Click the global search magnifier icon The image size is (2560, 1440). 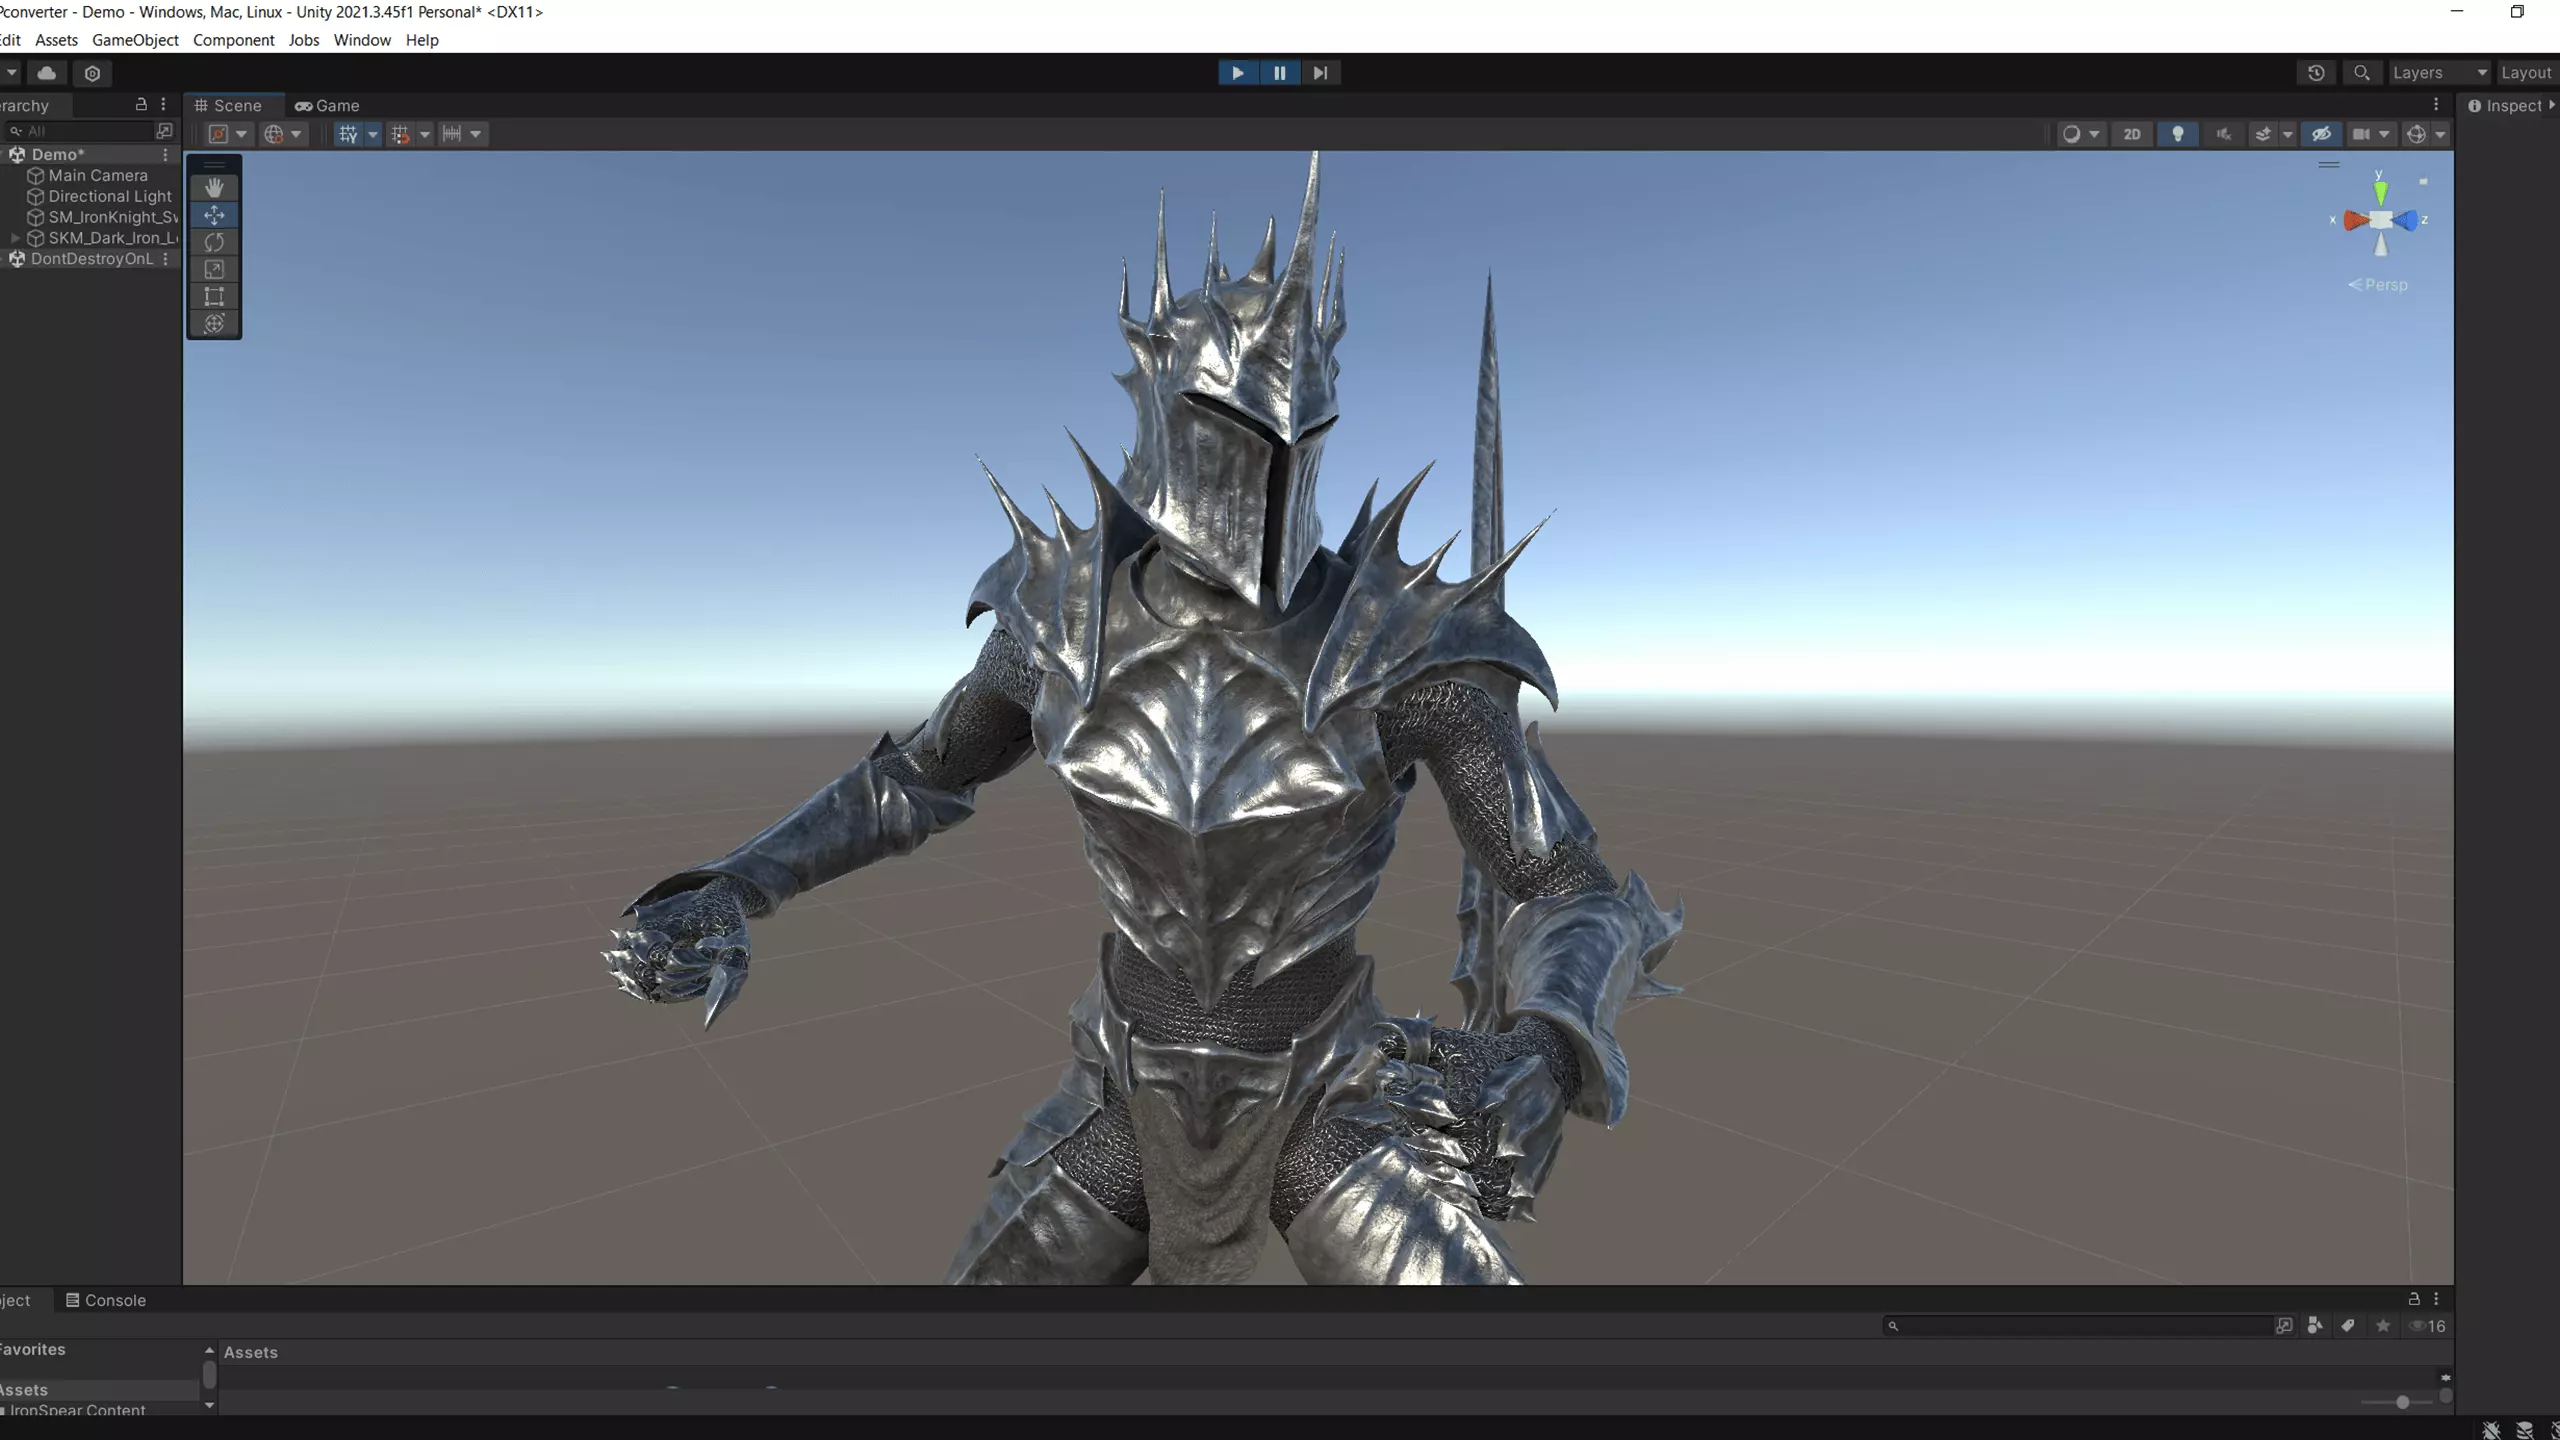click(x=2361, y=73)
